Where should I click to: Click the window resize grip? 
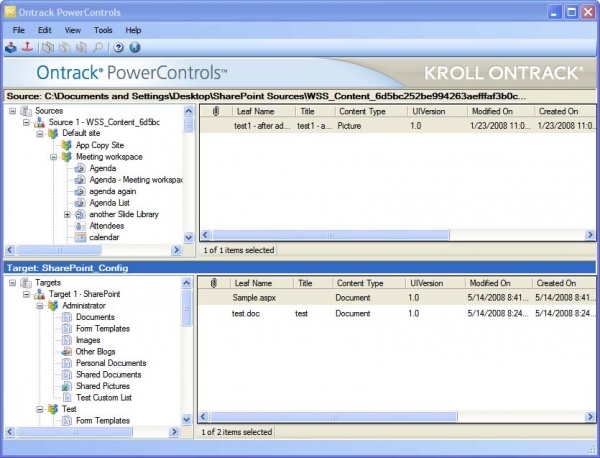[x=591, y=449]
